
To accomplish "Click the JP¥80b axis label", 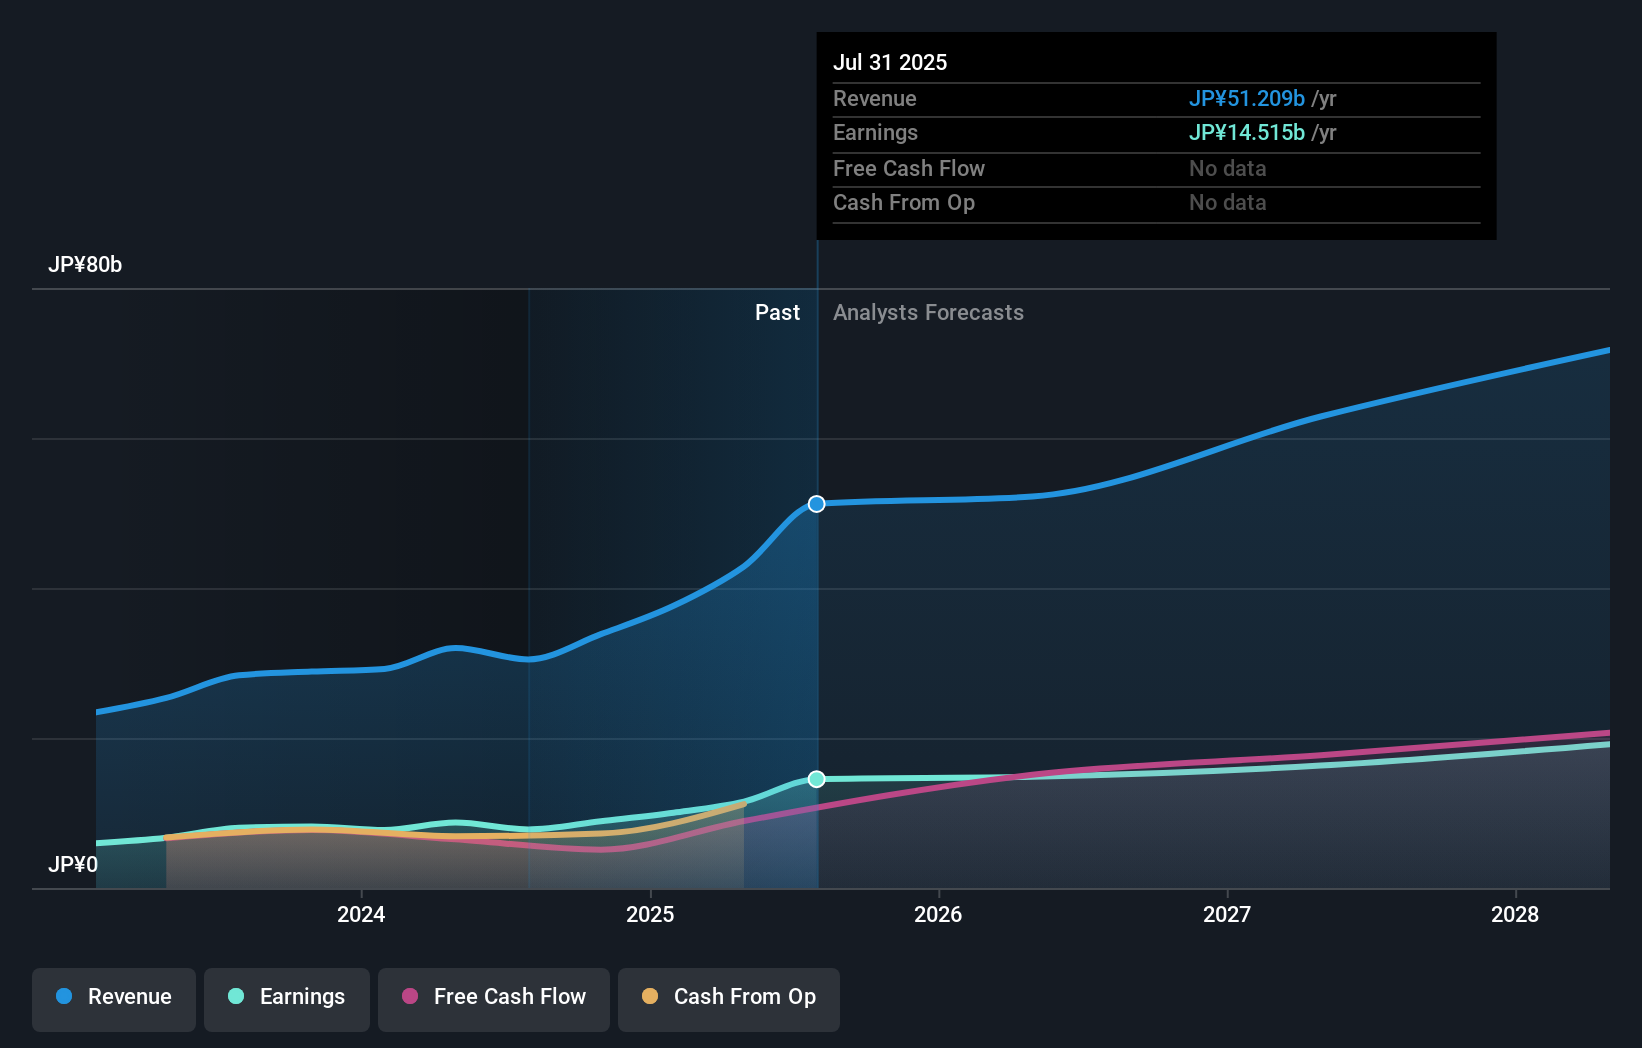I will tap(86, 265).
